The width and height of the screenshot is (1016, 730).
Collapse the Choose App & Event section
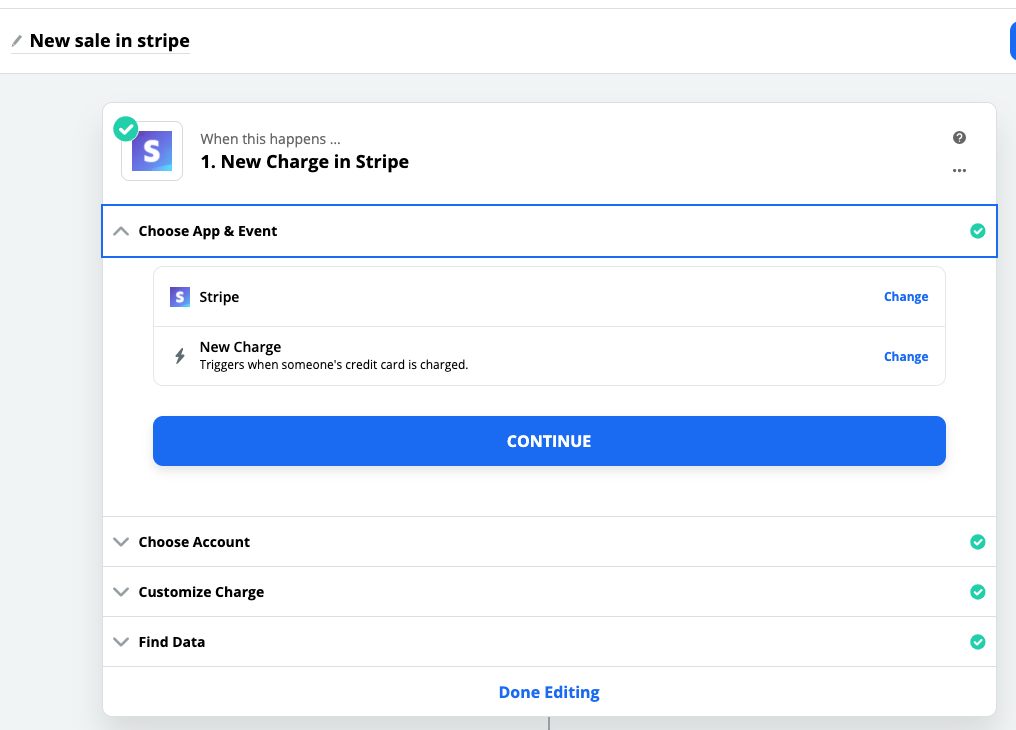(121, 231)
